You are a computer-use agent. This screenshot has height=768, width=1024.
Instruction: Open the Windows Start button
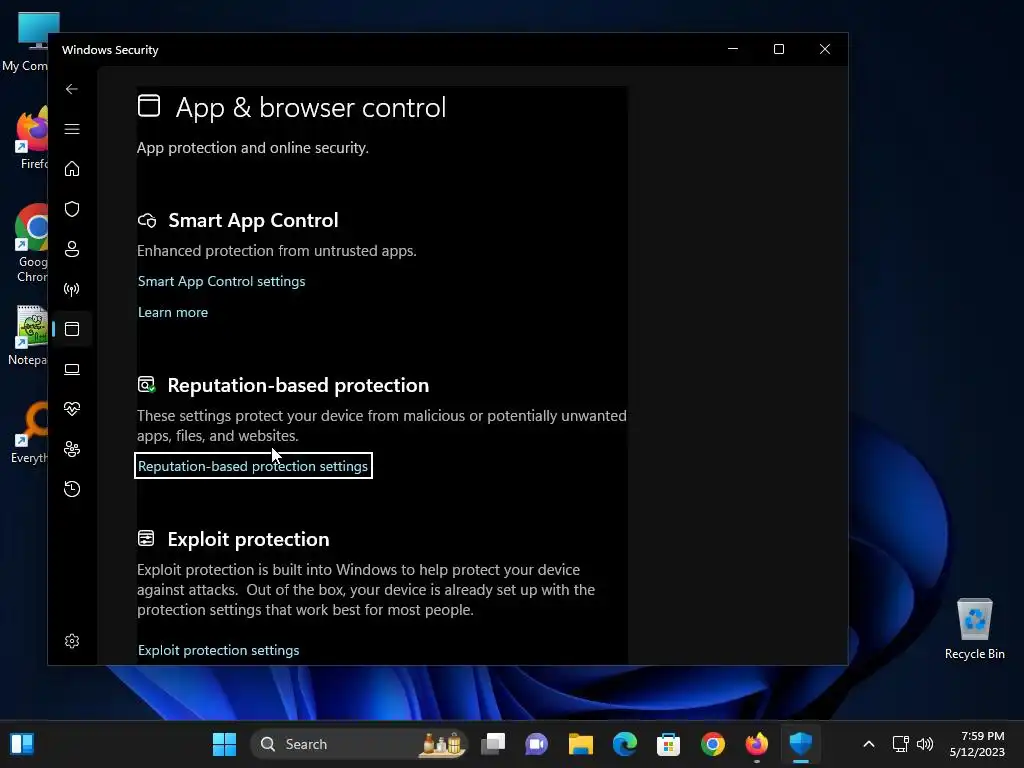click(x=225, y=744)
